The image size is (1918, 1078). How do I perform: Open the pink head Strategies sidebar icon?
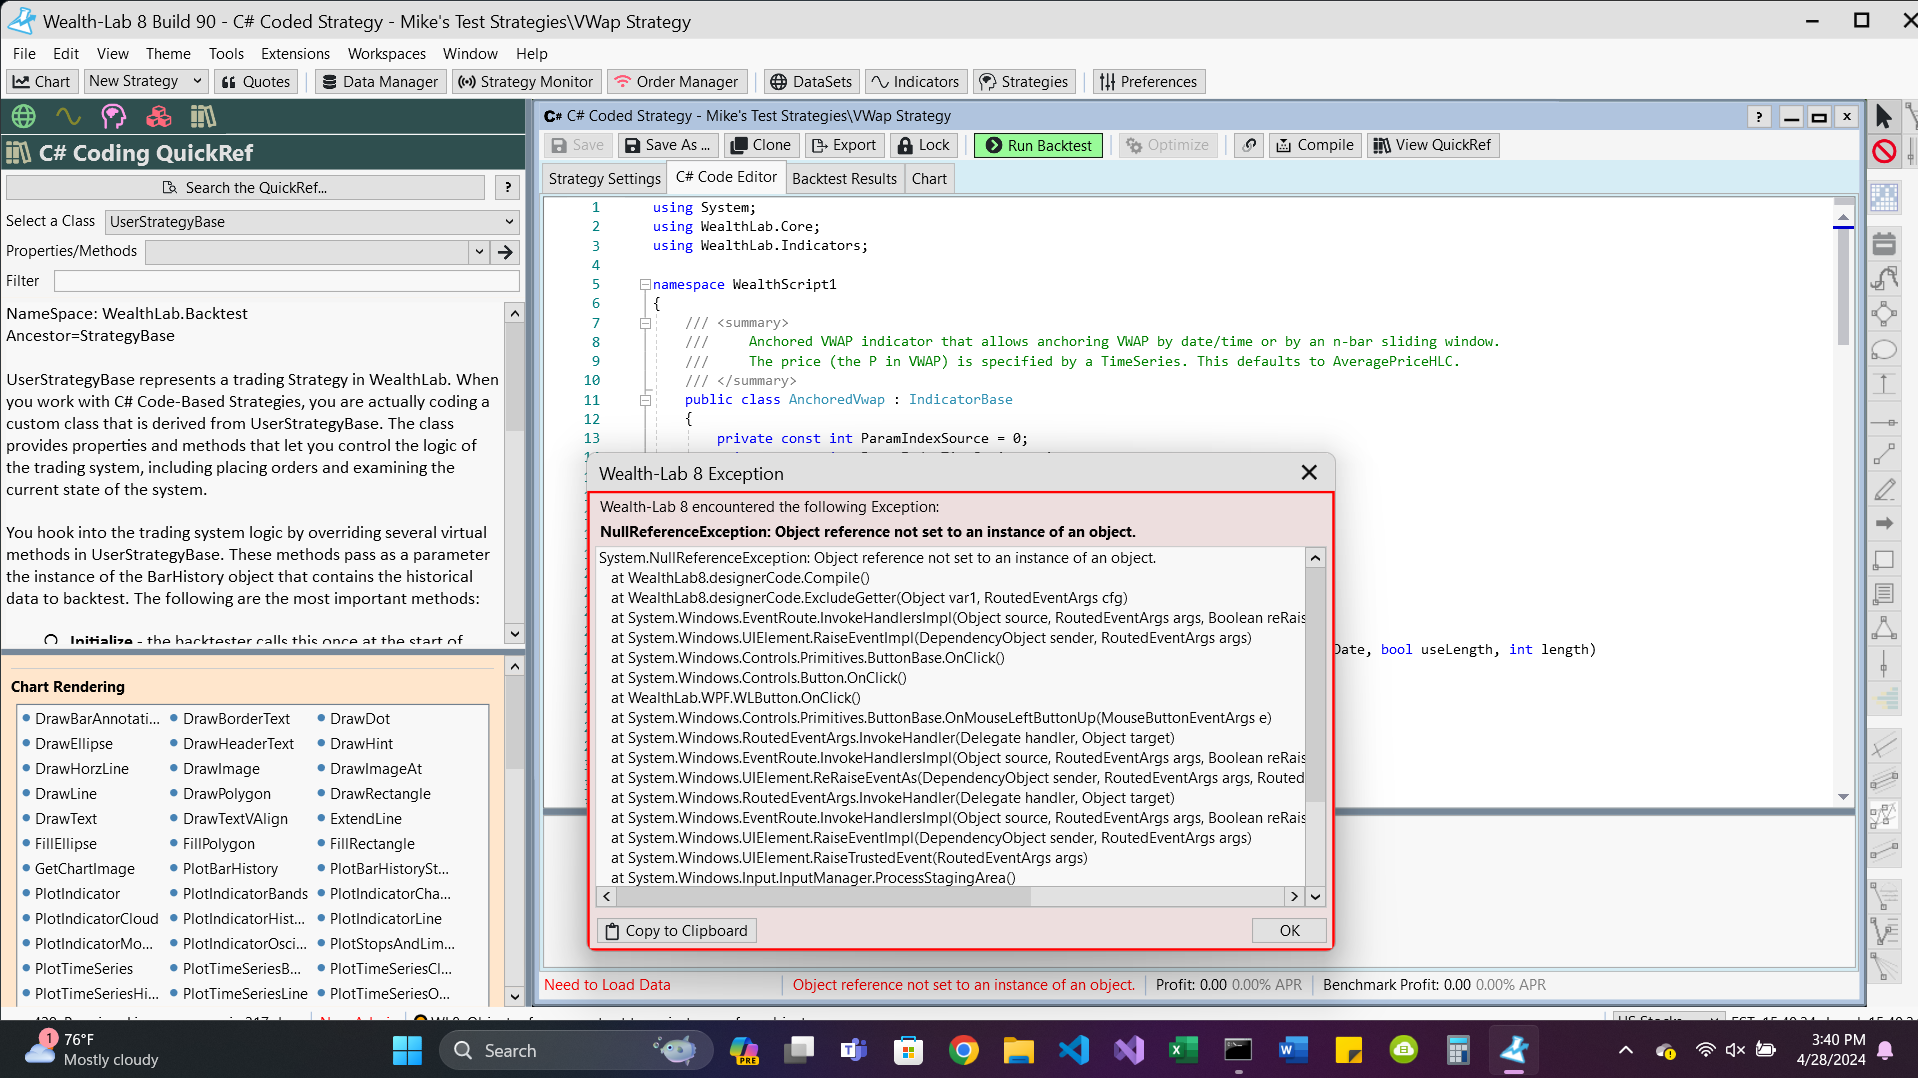[x=114, y=116]
